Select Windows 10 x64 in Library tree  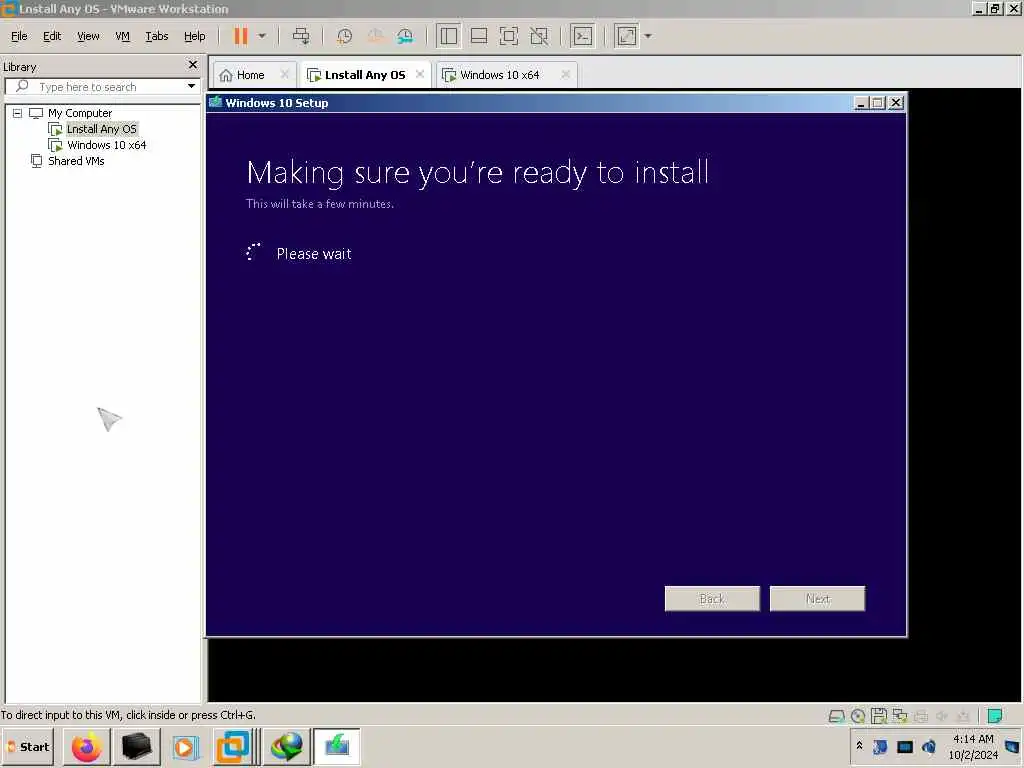click(106, 145)
